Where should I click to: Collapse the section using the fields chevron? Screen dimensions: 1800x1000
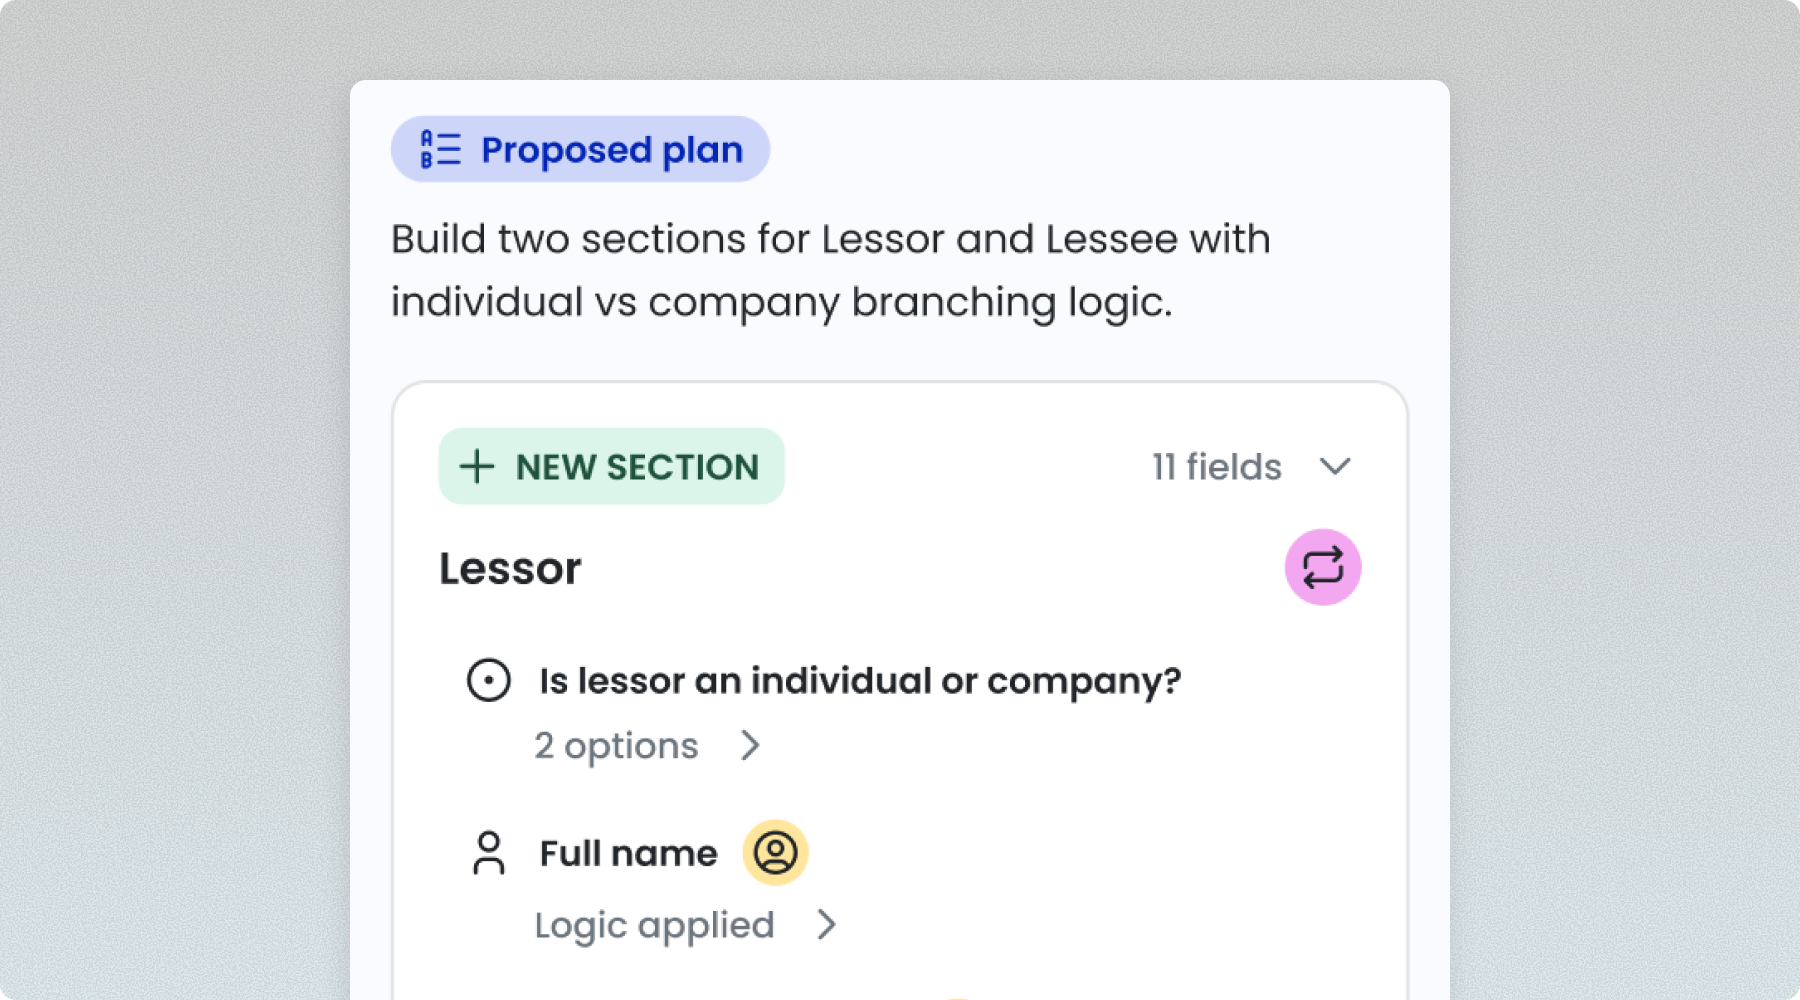click(1335, 467)
